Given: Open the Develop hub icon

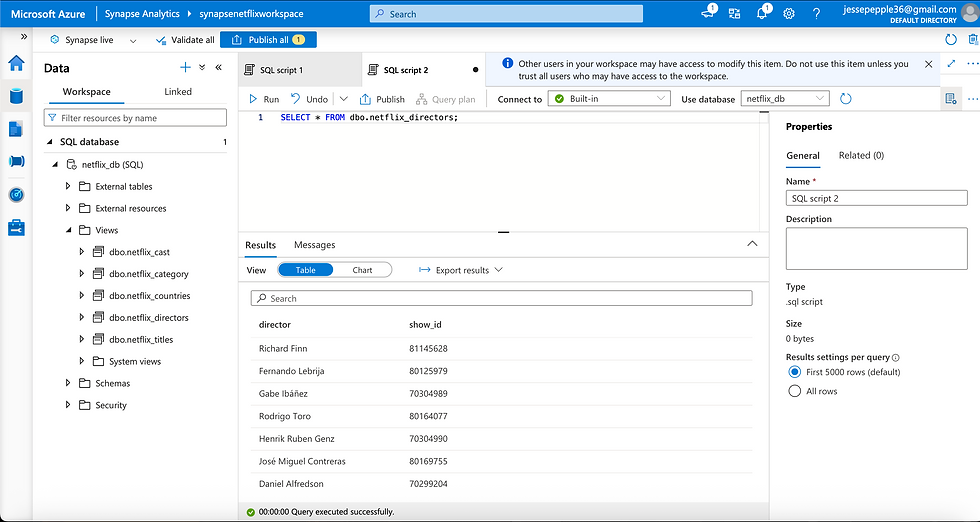Looking at the screenshot, I should pos(16,129).
